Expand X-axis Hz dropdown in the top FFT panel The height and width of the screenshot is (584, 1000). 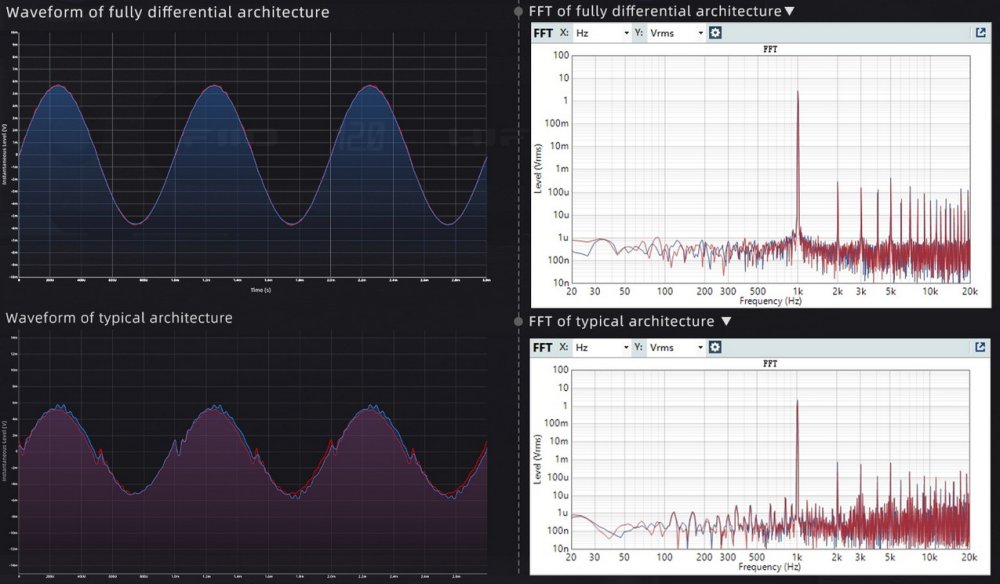coord(602,33)
